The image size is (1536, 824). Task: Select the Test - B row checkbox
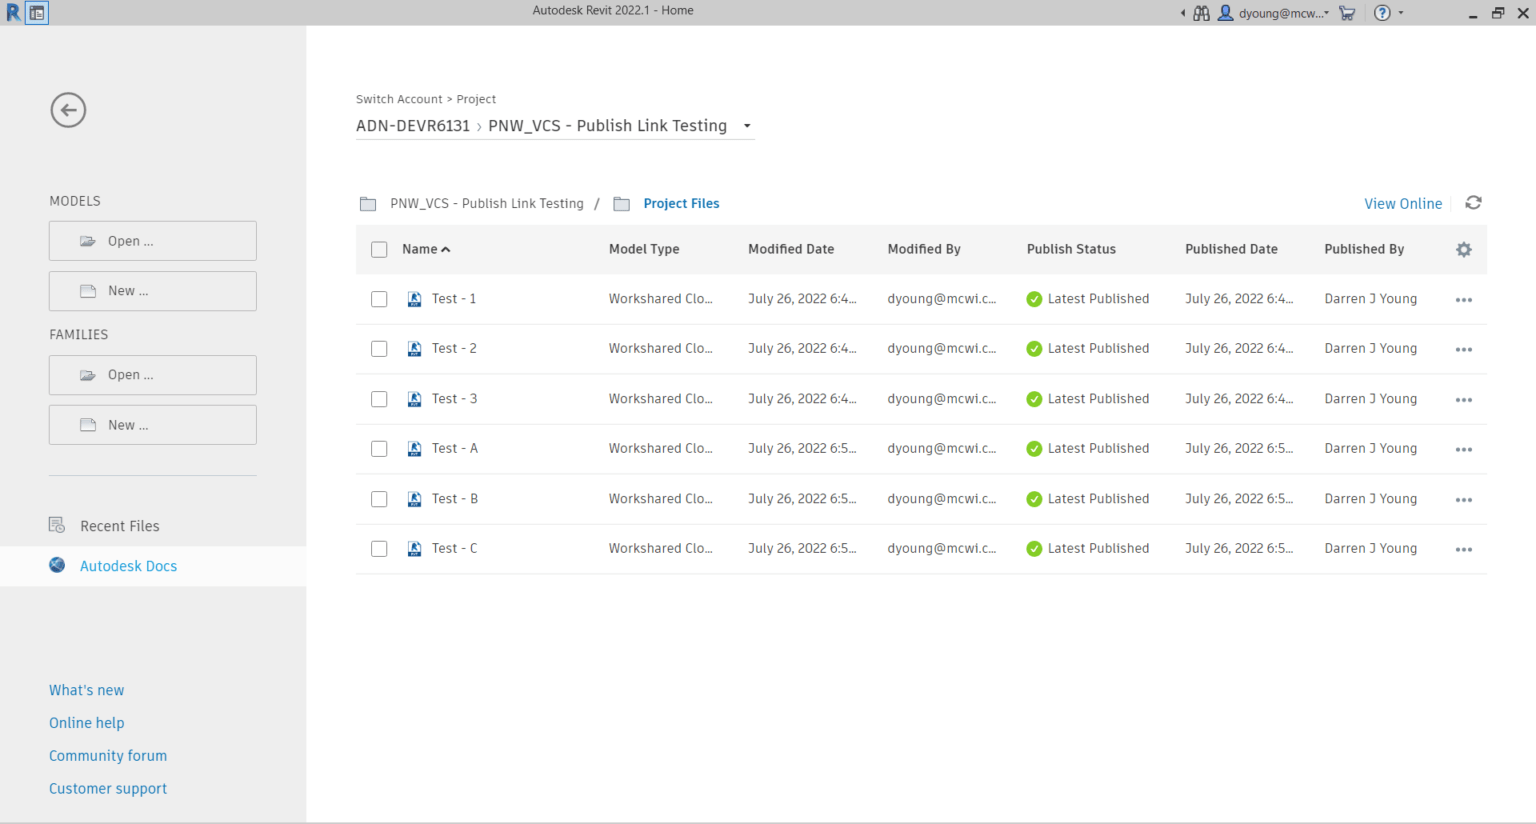379,499
